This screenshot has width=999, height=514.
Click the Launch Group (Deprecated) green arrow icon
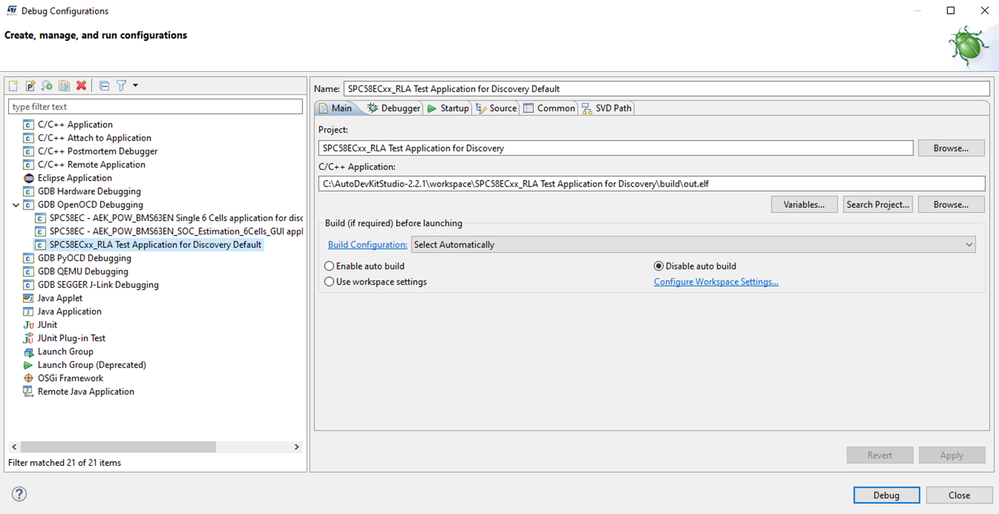[x=28, y=365]
